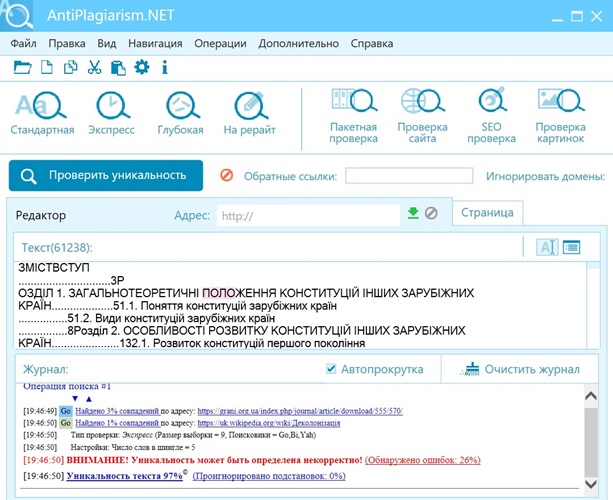
Task: Click the Операция поиска #1 heading
Action: (67, 387)
